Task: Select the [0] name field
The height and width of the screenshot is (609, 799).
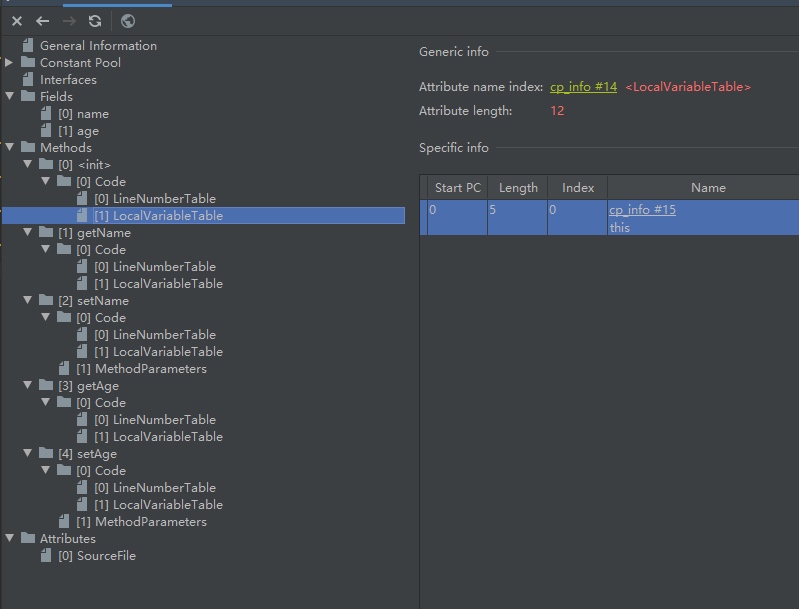Action: pyautogui.click(x=84, y=114)
